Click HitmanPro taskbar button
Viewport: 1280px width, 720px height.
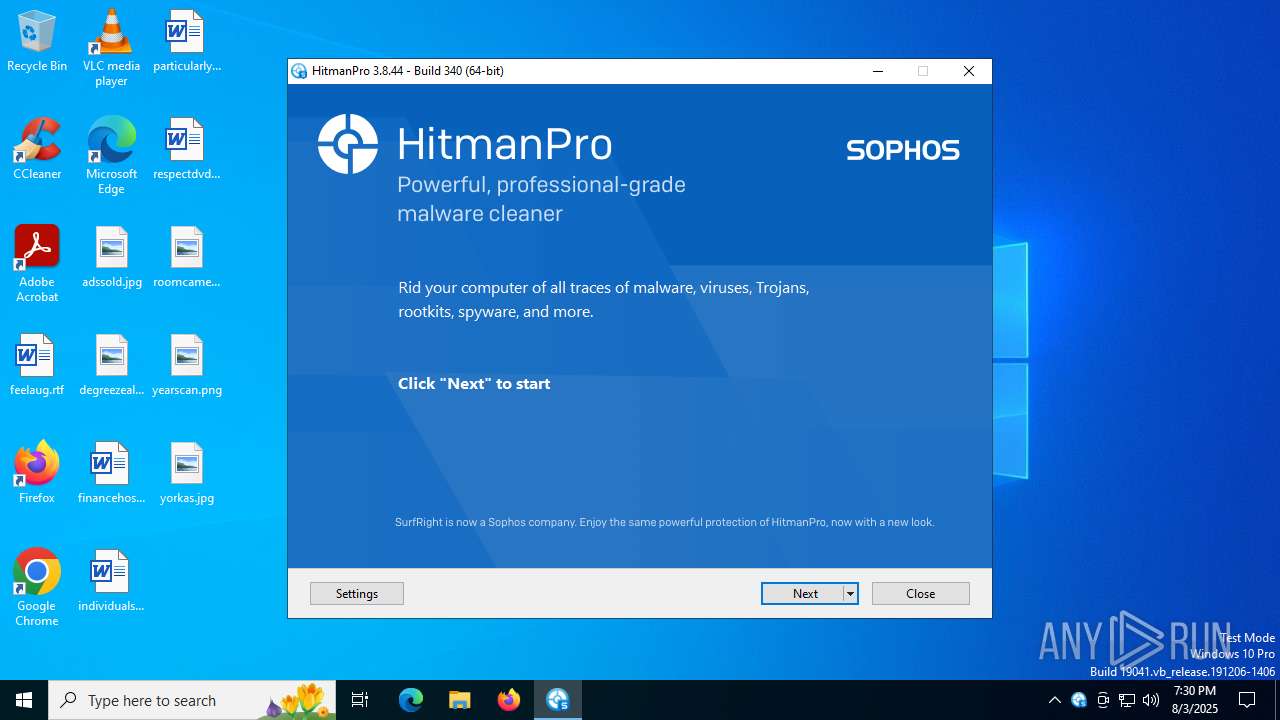557,700
